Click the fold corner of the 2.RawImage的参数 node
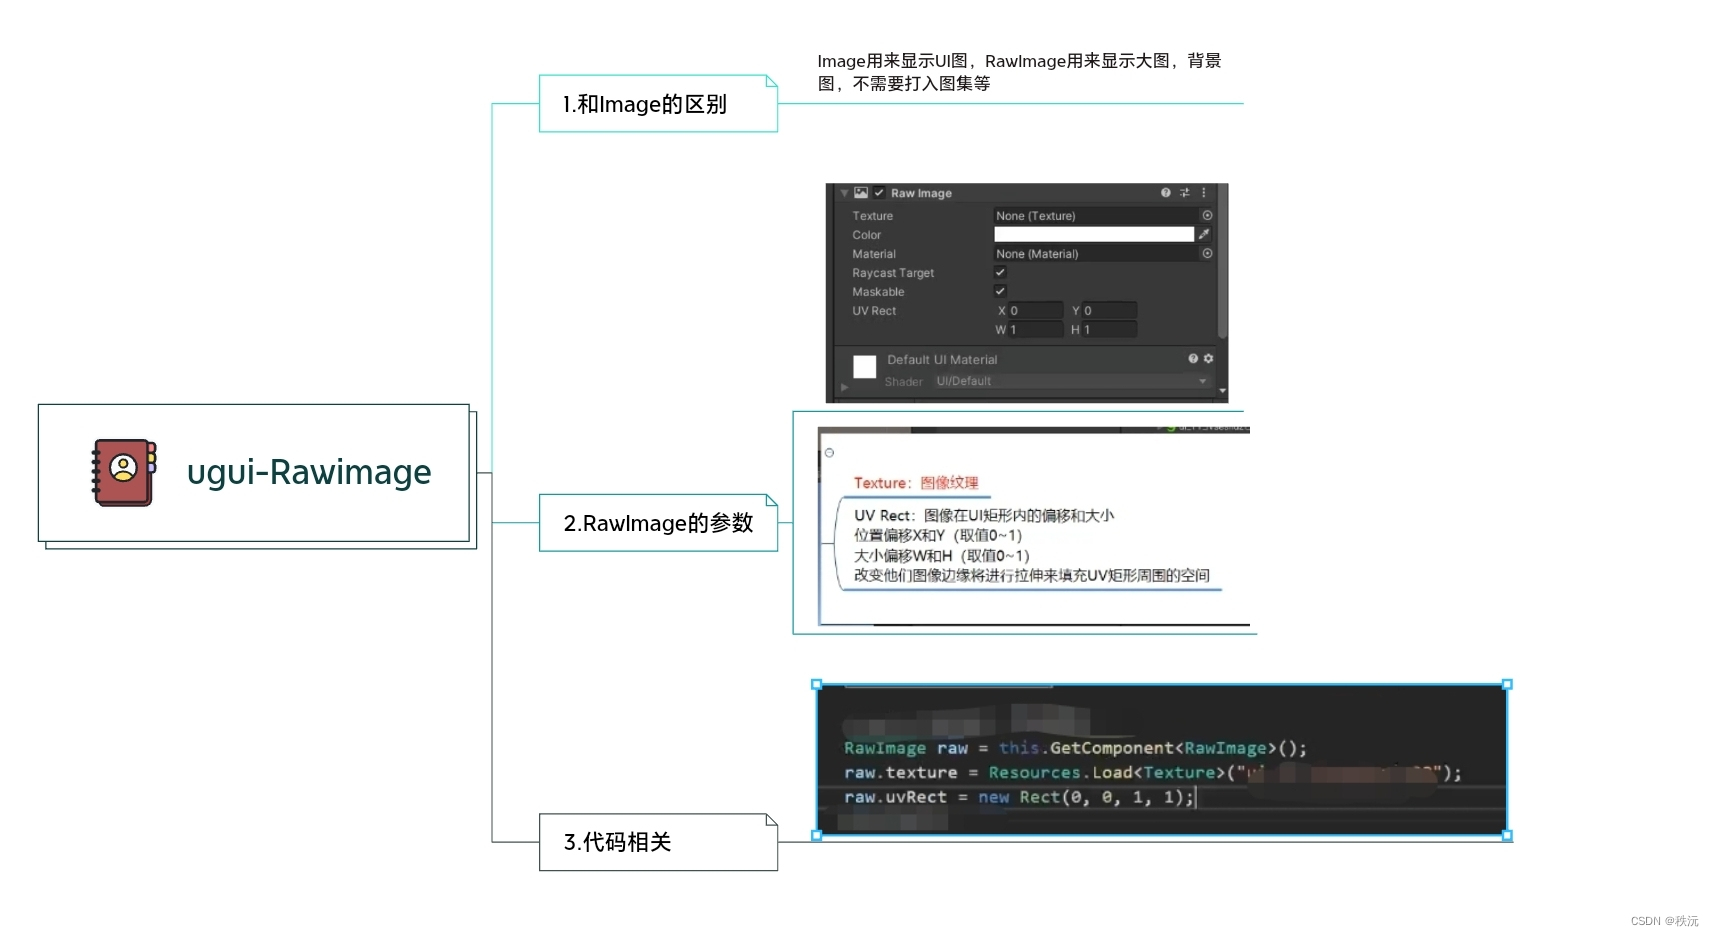Screen dimensions: 1714x936 click(x=771, y=500)
